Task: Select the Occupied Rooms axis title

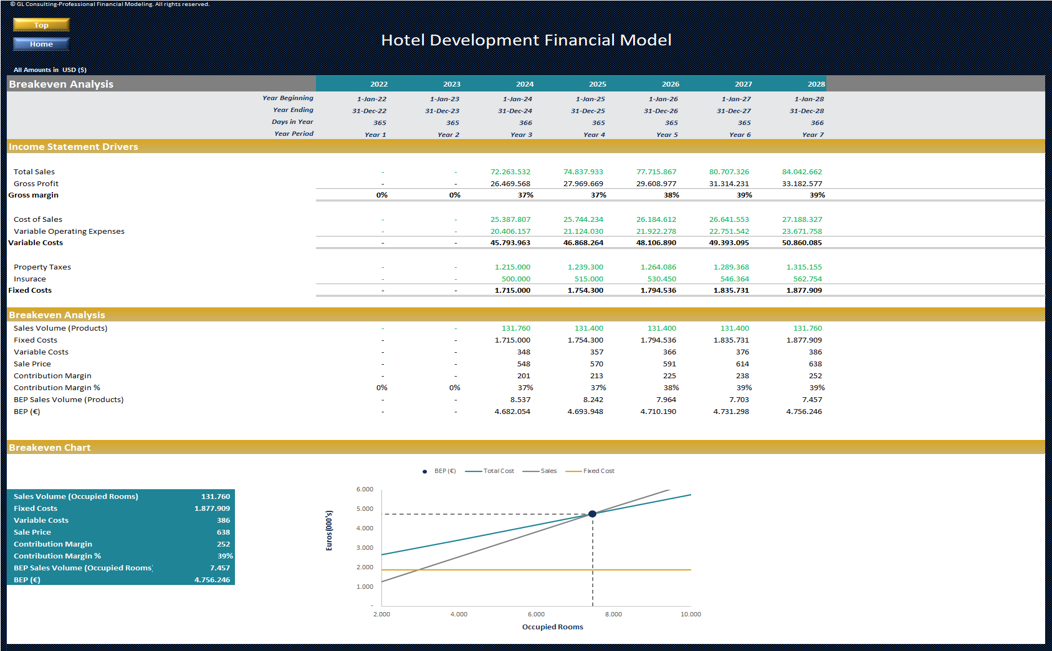Action: tap(552, 627)
